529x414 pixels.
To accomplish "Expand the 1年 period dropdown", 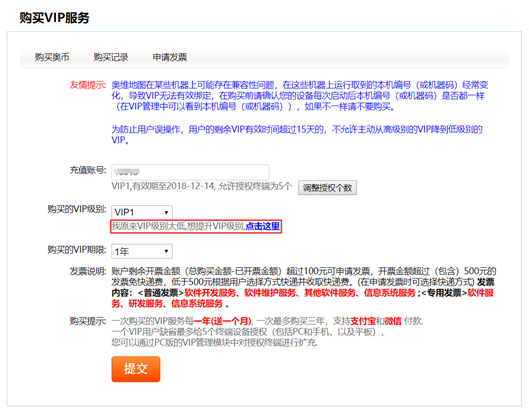I will 142,251.
